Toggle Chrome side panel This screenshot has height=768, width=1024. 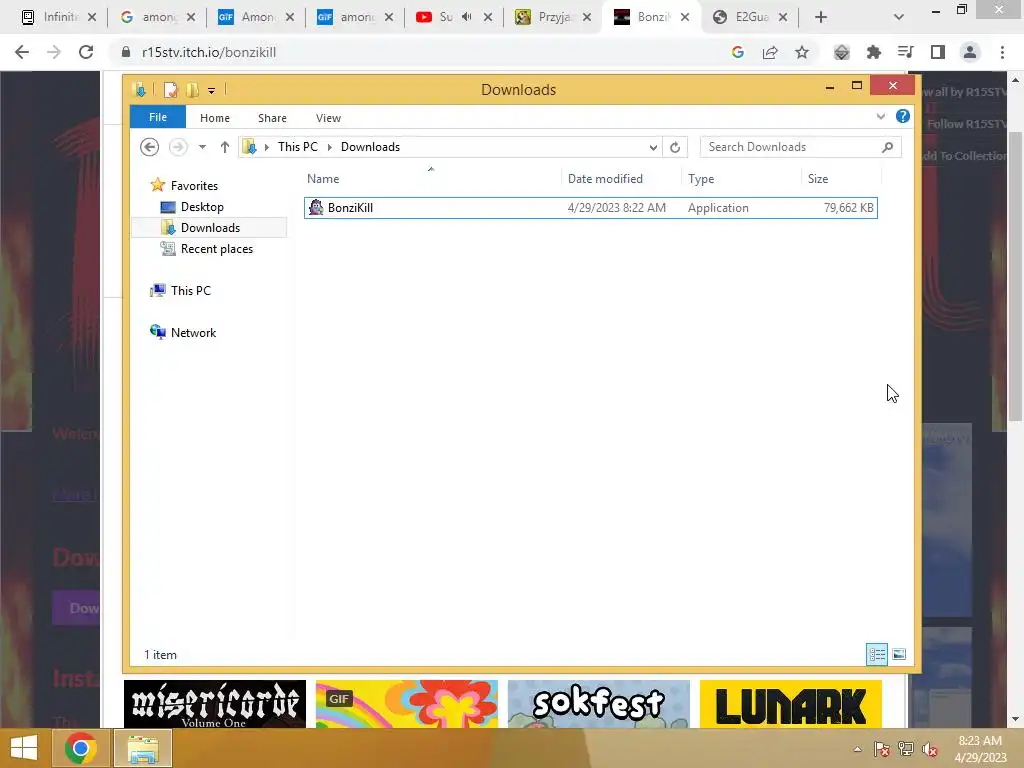click(x=938, y=52)
